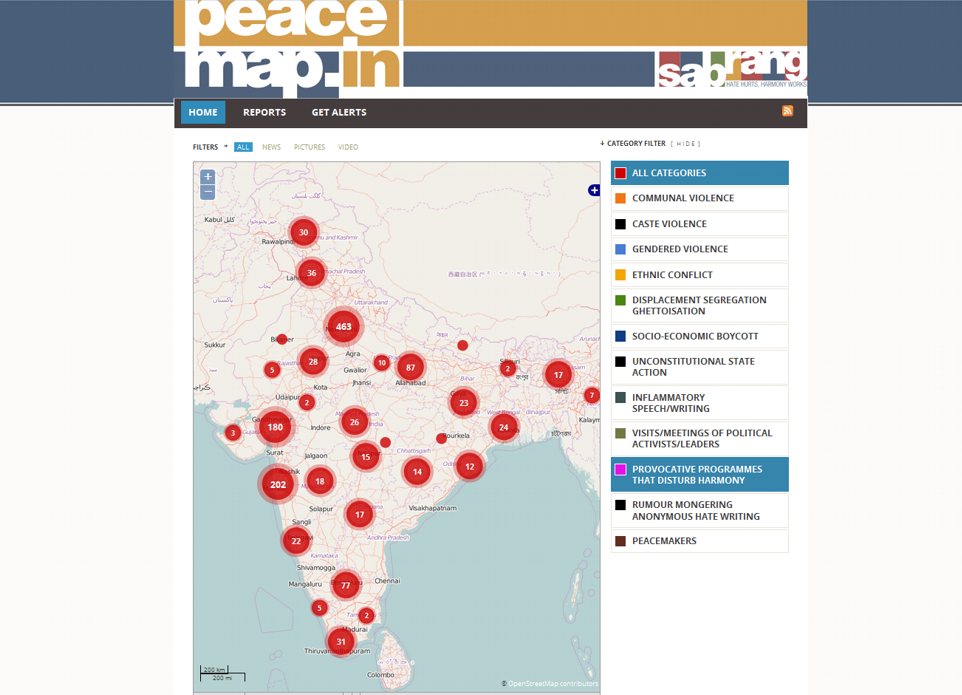The height and width of the screenshot is (695, 962).
Task: Open the 14 incident cluster marker
Action: coord(417,472)
